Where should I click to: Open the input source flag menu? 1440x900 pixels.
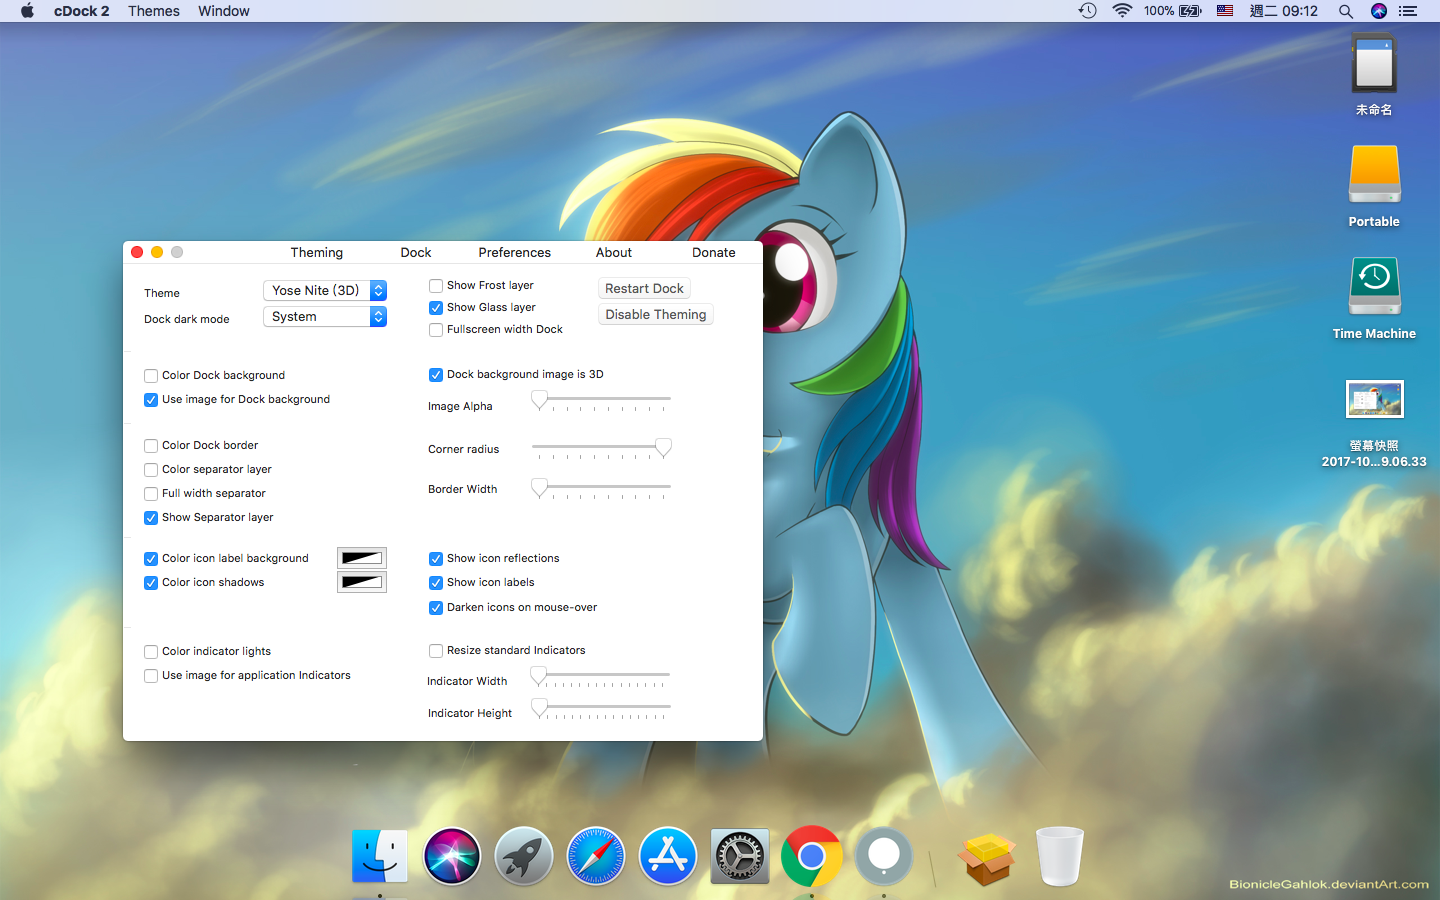(1225, 11)
